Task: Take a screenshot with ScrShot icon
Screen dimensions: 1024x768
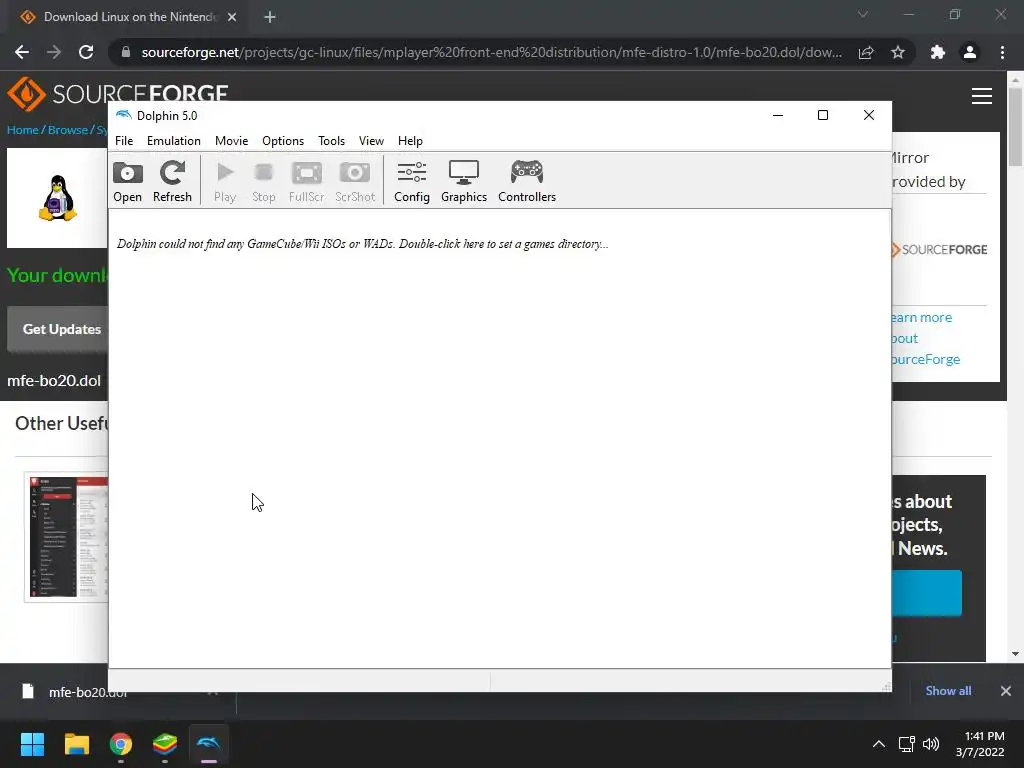Action: coord(355,181)
